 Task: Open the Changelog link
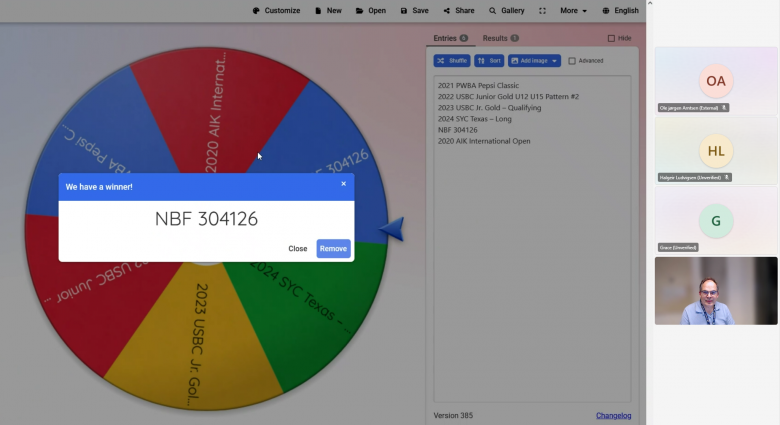(613, 415)
